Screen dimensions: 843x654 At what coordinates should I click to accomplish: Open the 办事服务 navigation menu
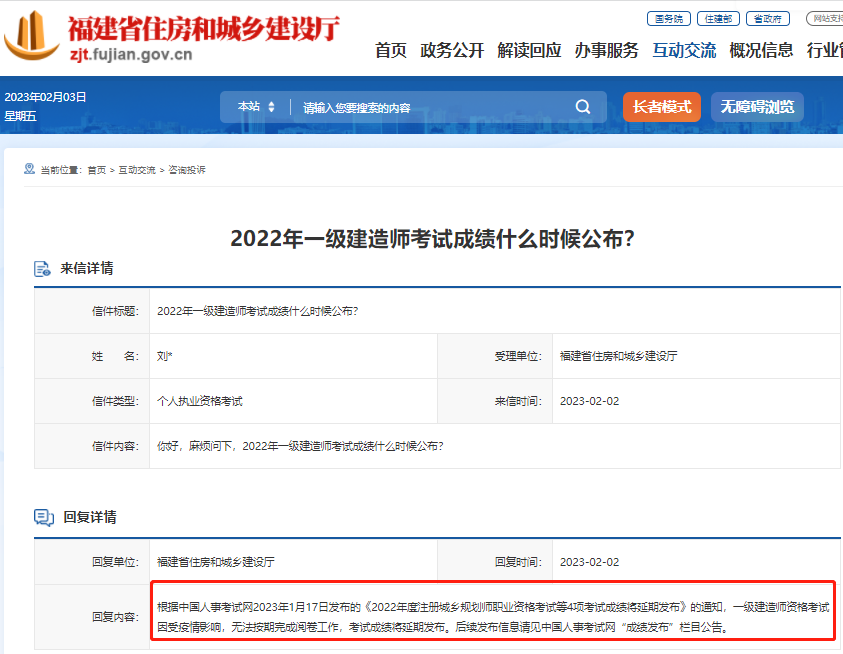606,50
